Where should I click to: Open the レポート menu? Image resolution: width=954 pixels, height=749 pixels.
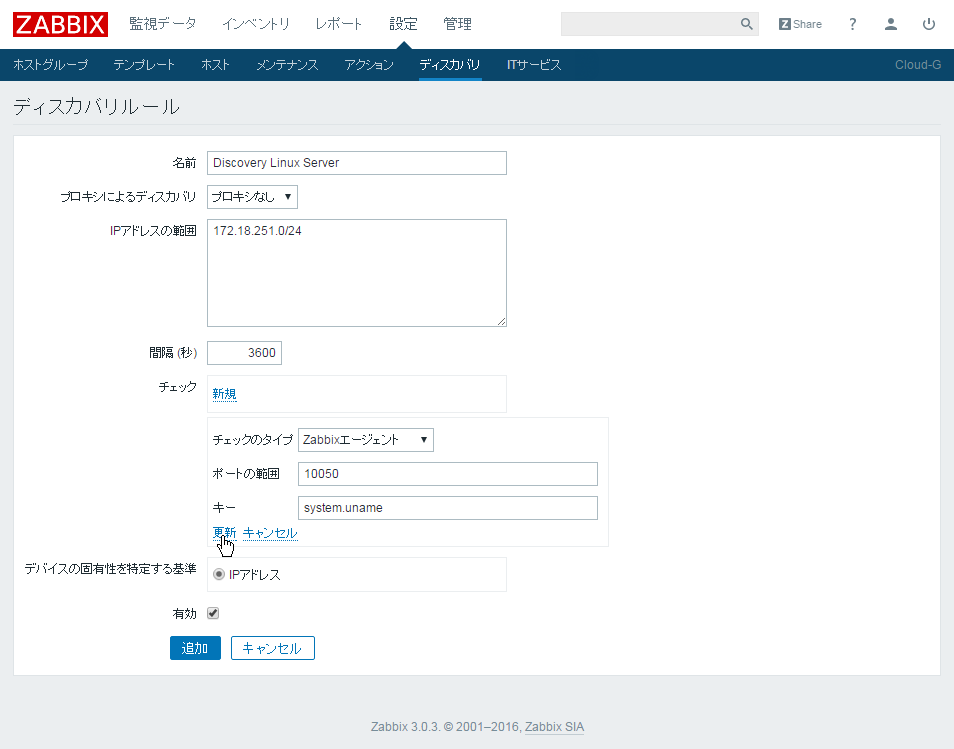tap(339, 24)
